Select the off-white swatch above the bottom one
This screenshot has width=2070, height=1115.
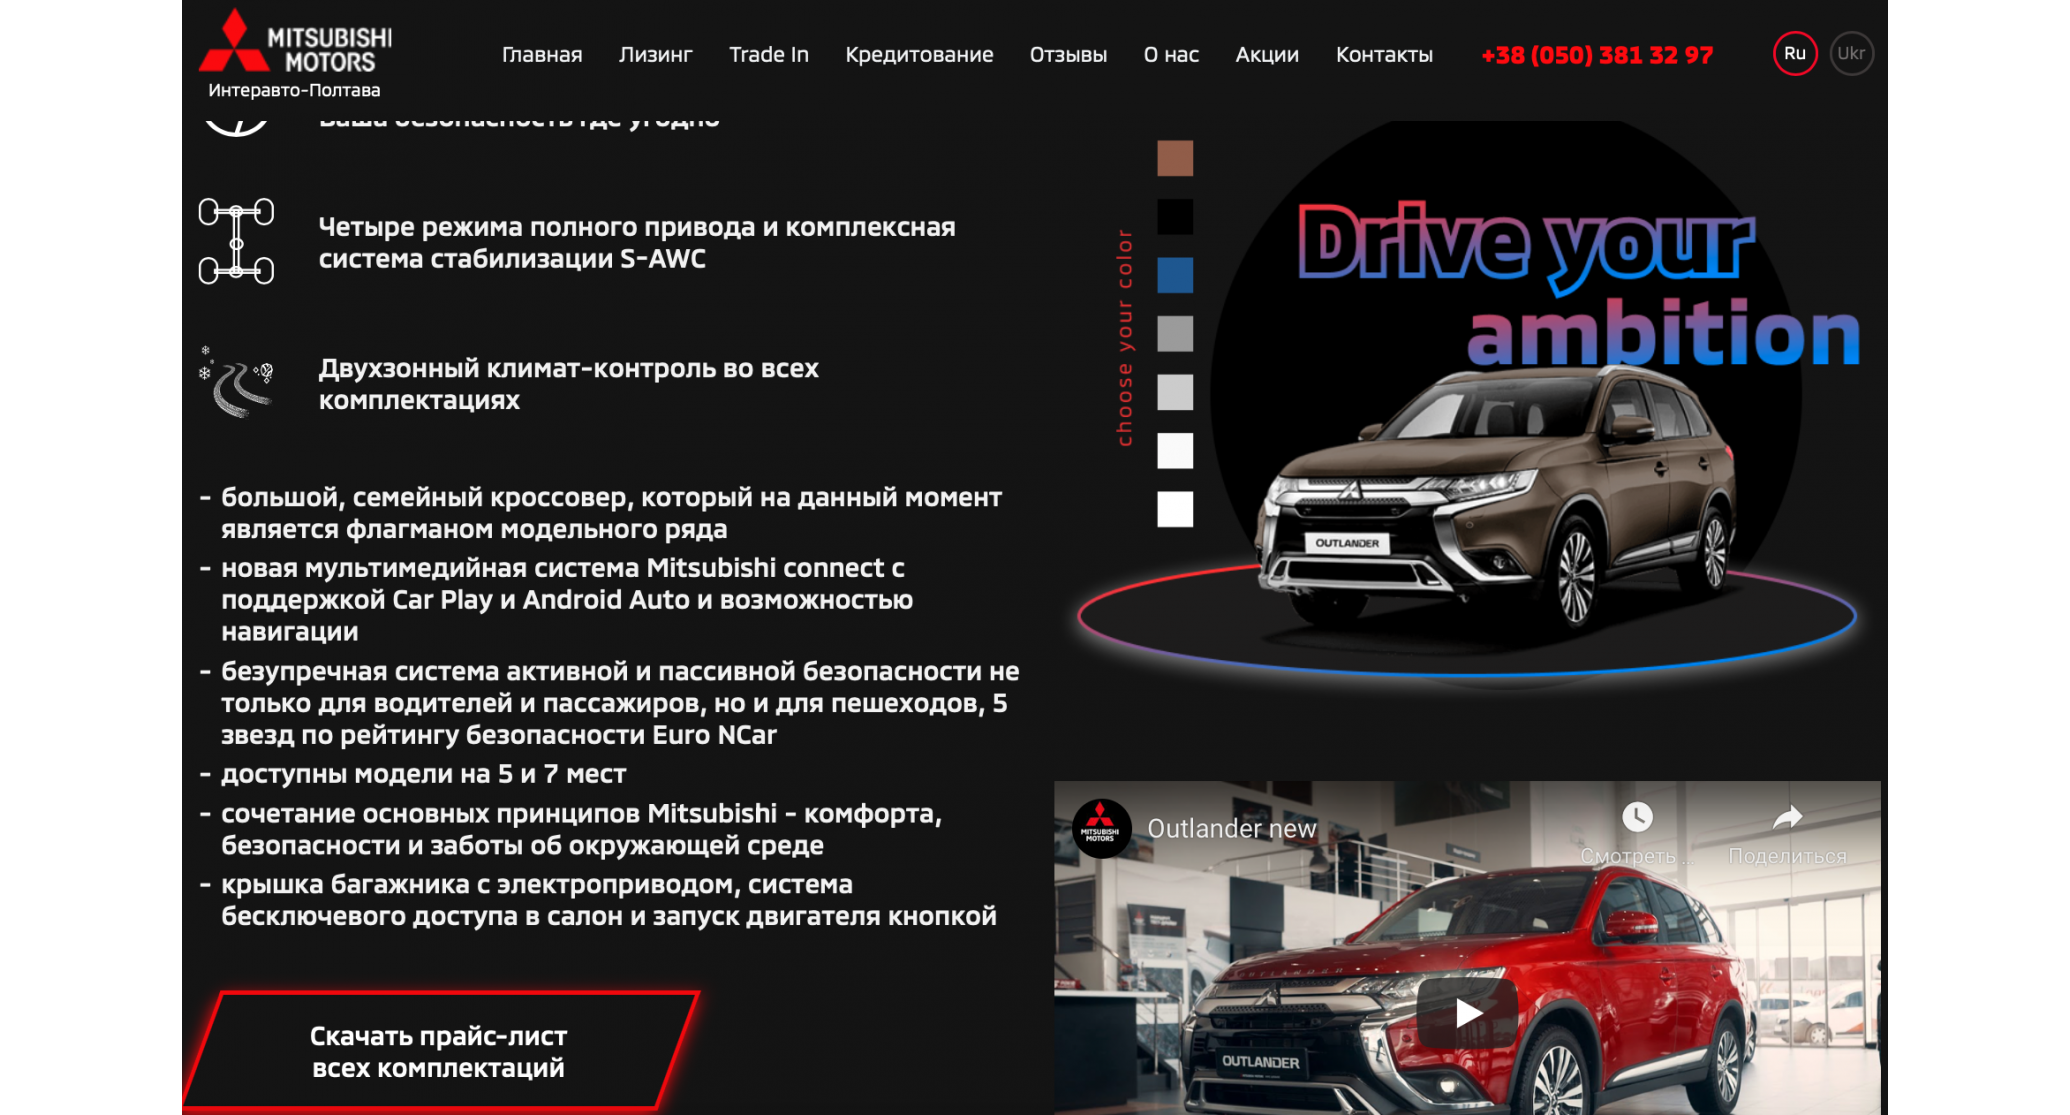coord(1175,450)
